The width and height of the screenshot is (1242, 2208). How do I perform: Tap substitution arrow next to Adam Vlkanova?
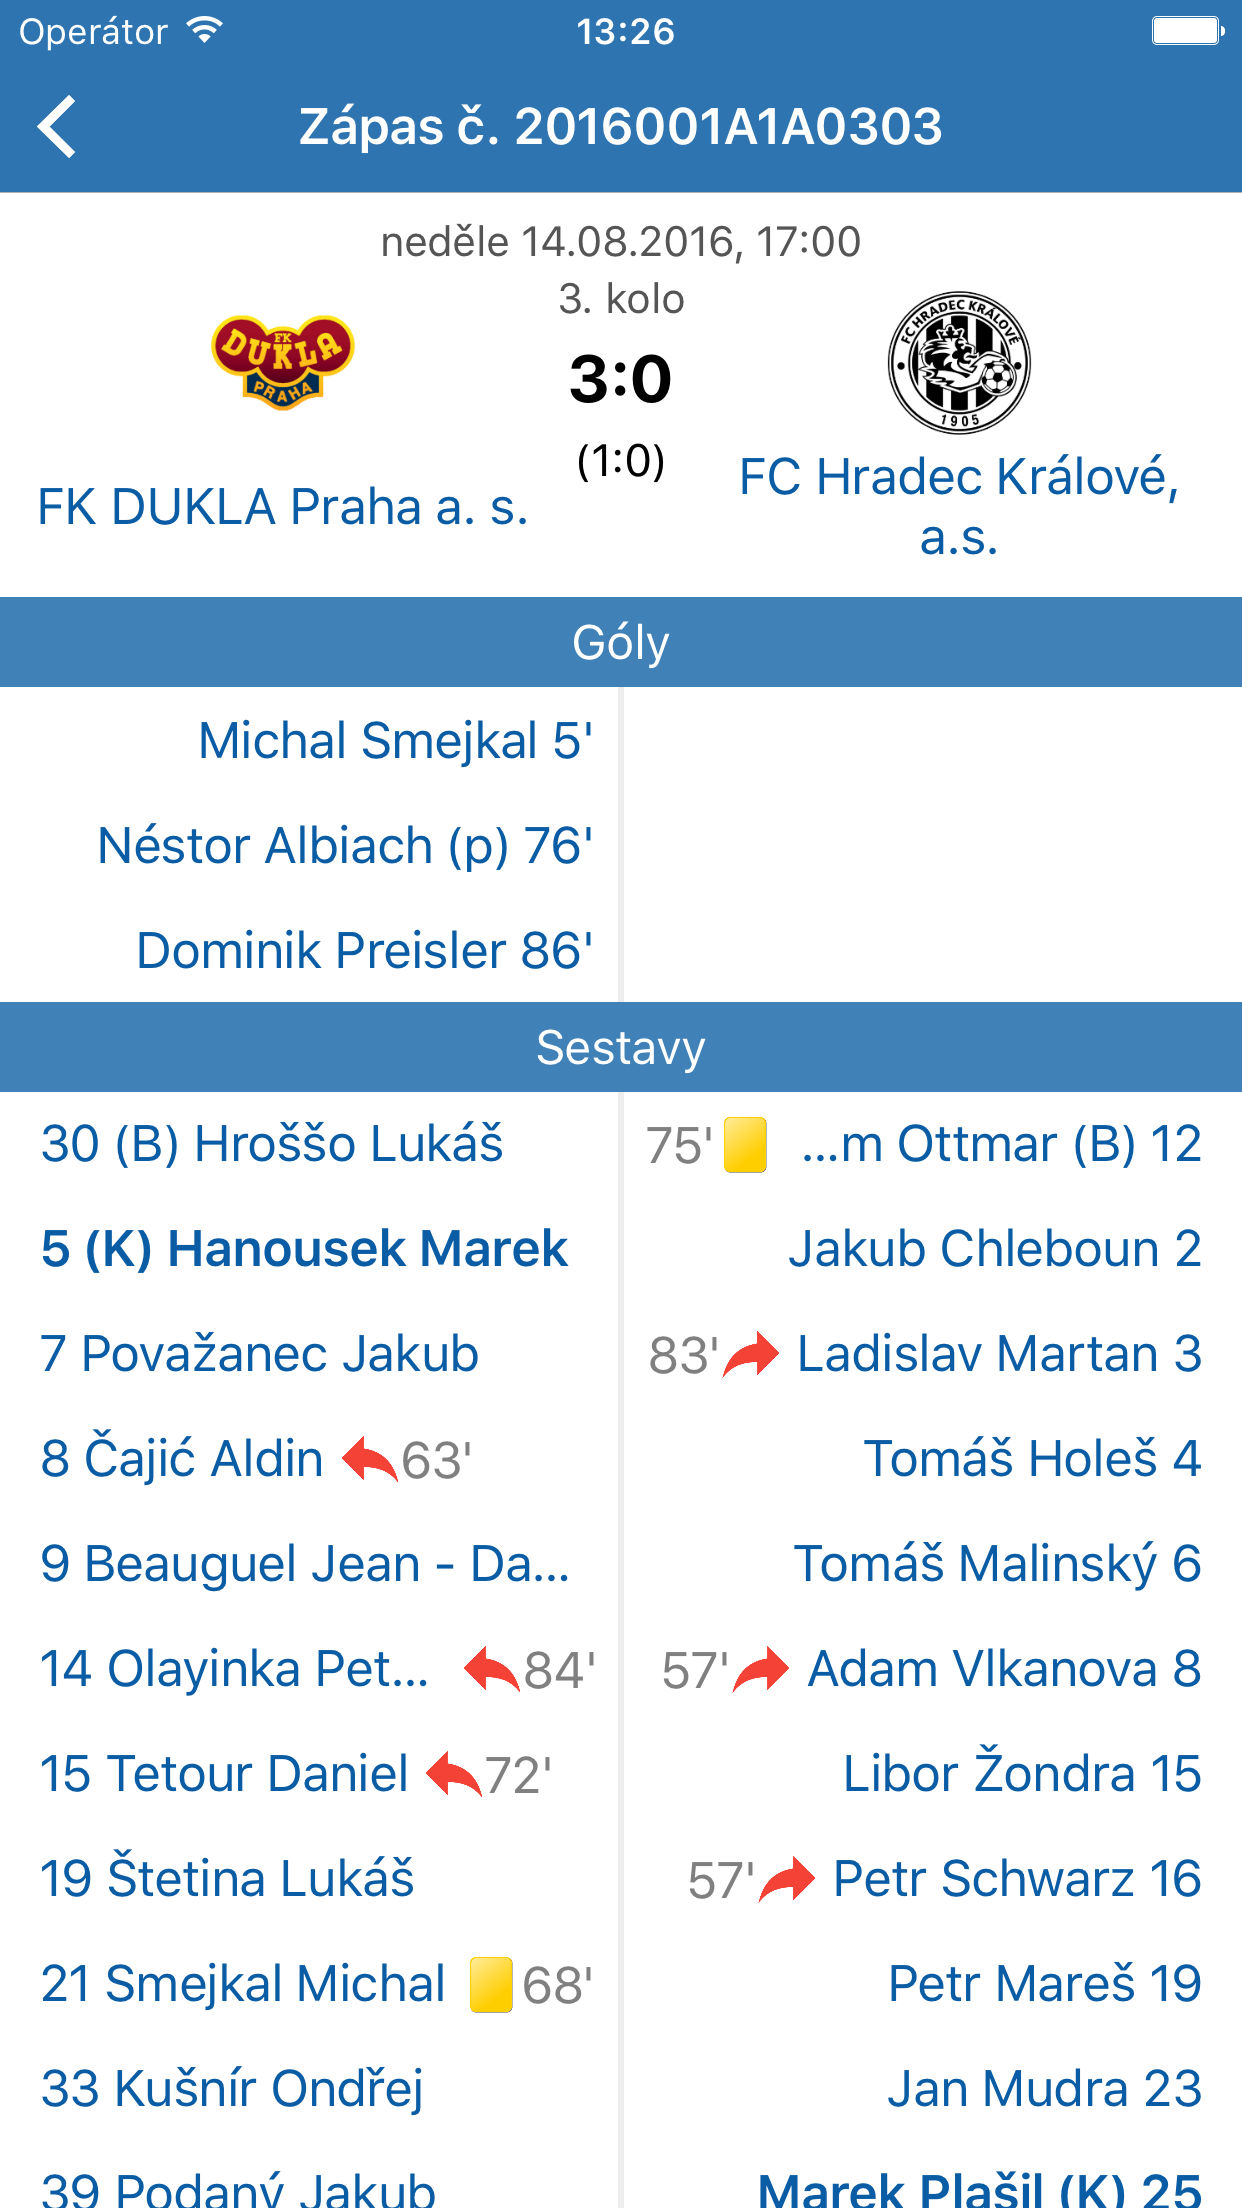coord(761,1670)
